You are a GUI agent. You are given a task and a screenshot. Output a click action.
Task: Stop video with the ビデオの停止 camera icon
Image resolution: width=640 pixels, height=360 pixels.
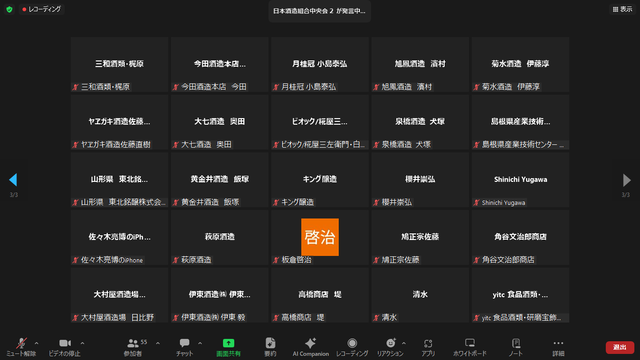(x=65, y=343)
